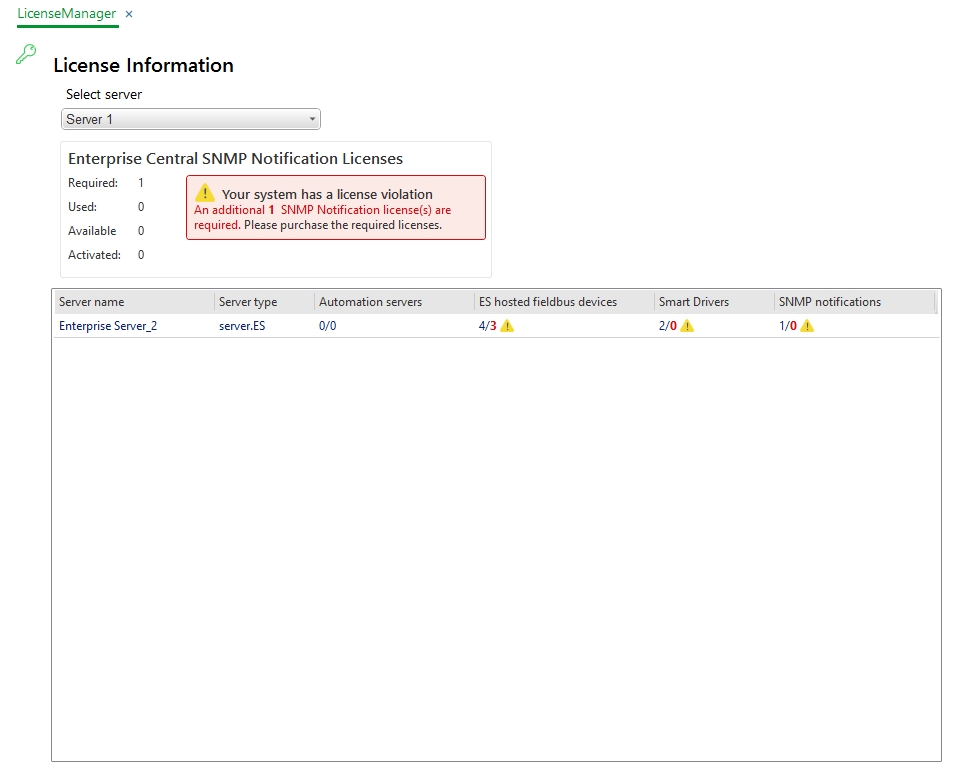Click the Used: label
Image resolution: width=954 pixels, height=769 pixels.
point(82,207)
